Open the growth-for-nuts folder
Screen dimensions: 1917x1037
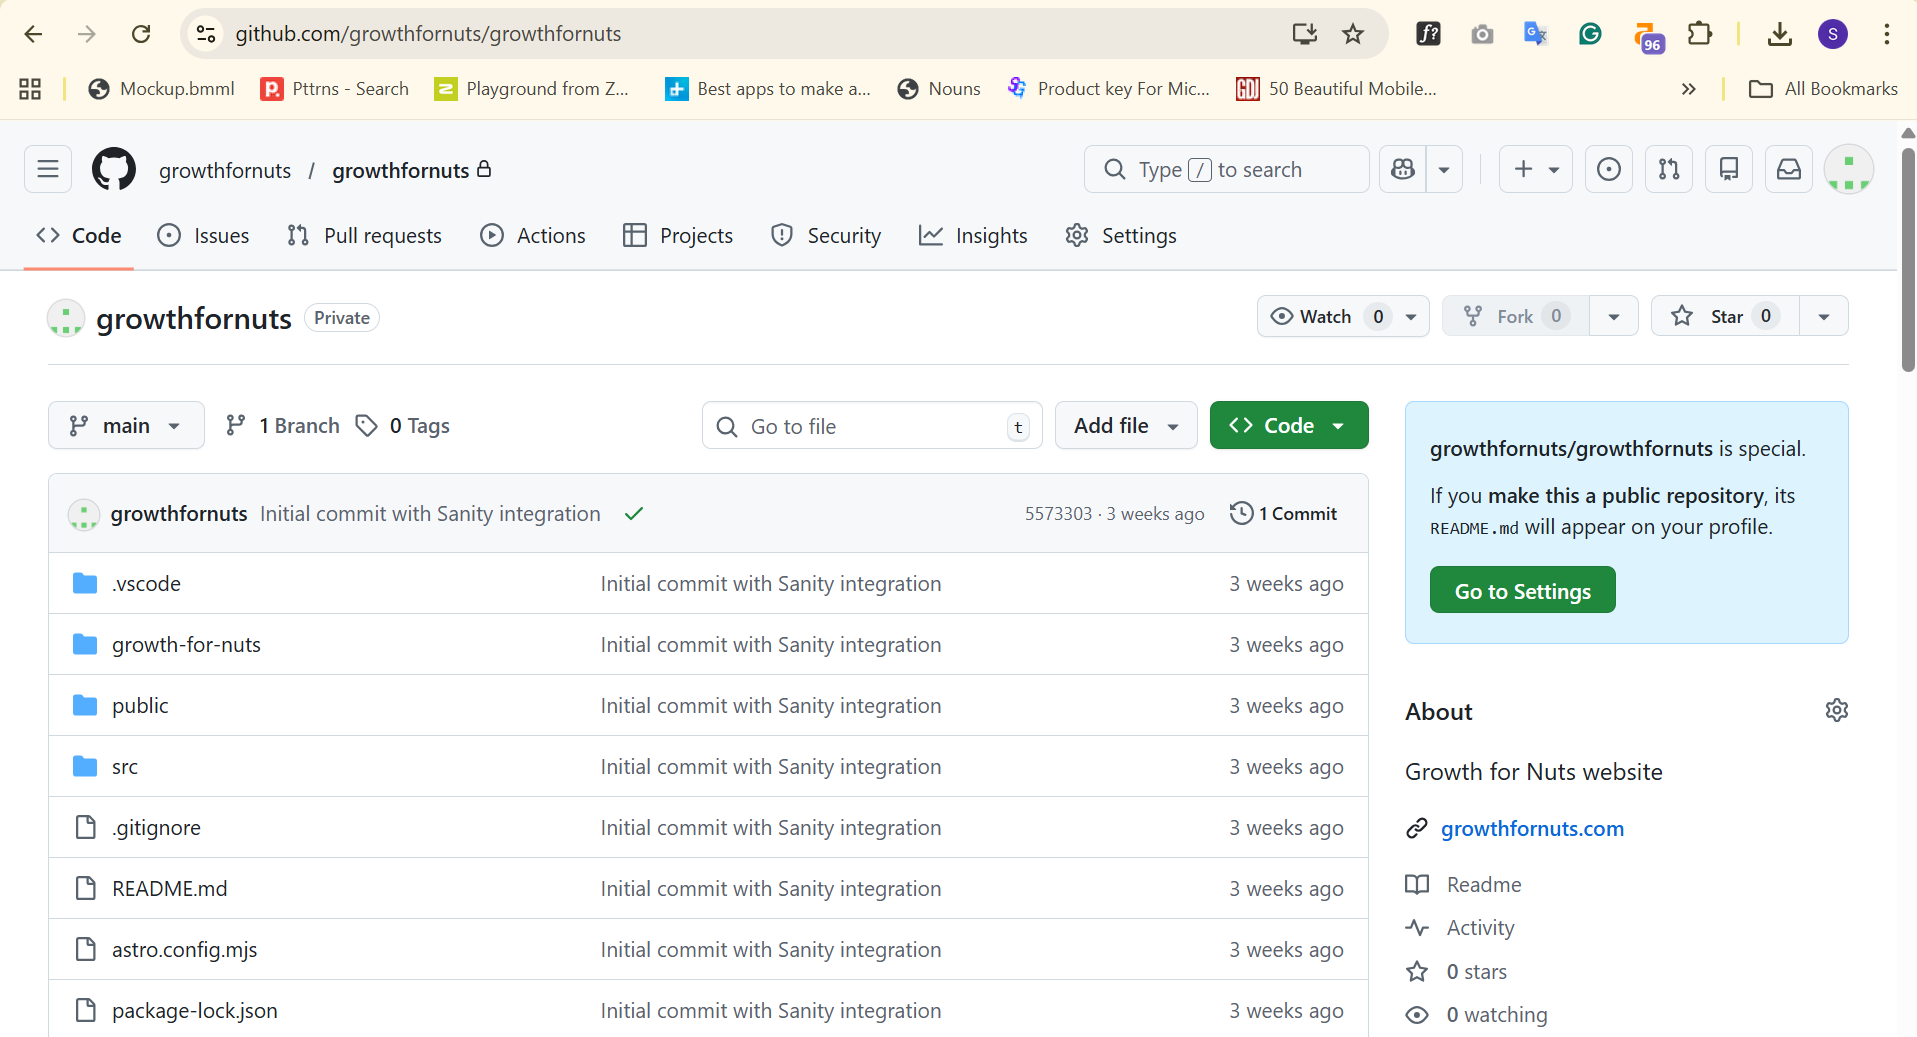tap(186, 645)
